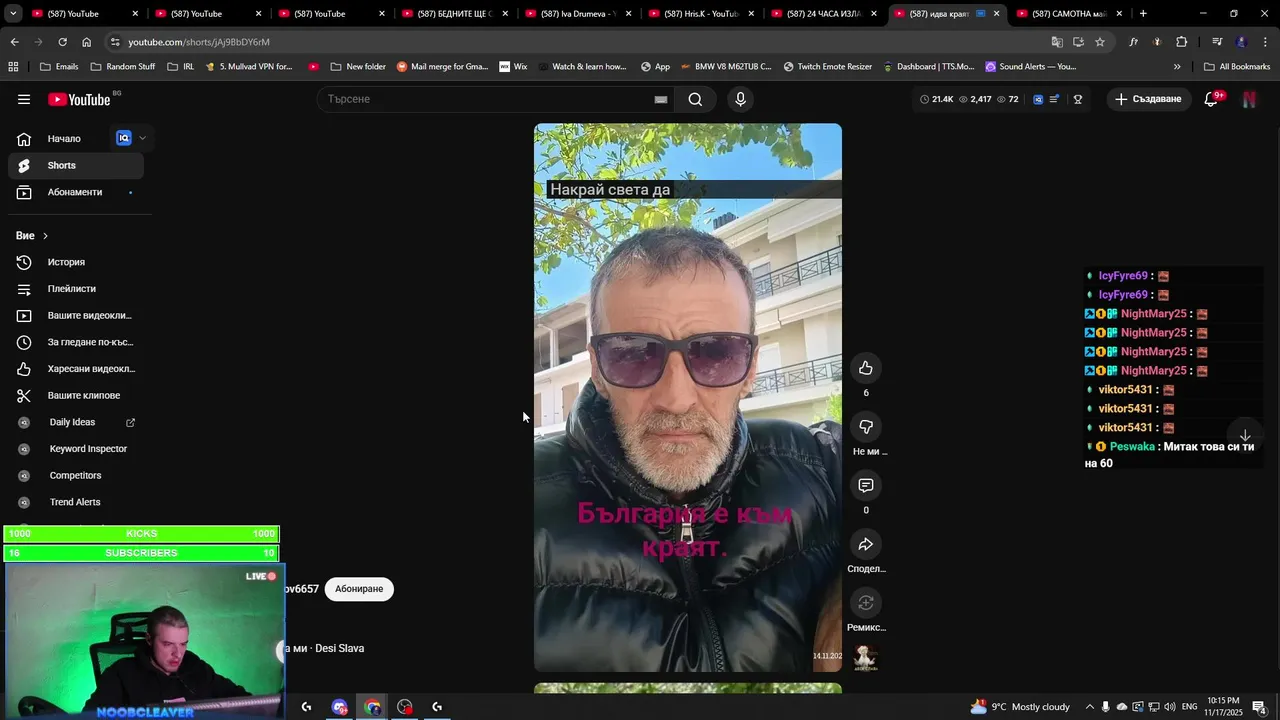Open the New folder bookmark folder
This screenshot has width=1280, height=720.
coord(357,67)
